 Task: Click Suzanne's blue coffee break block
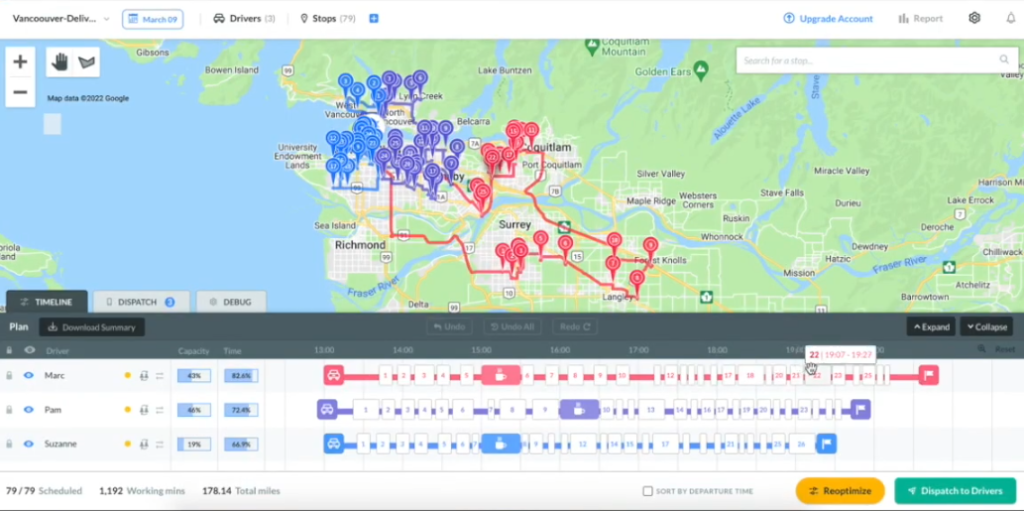tap(501, 444)
